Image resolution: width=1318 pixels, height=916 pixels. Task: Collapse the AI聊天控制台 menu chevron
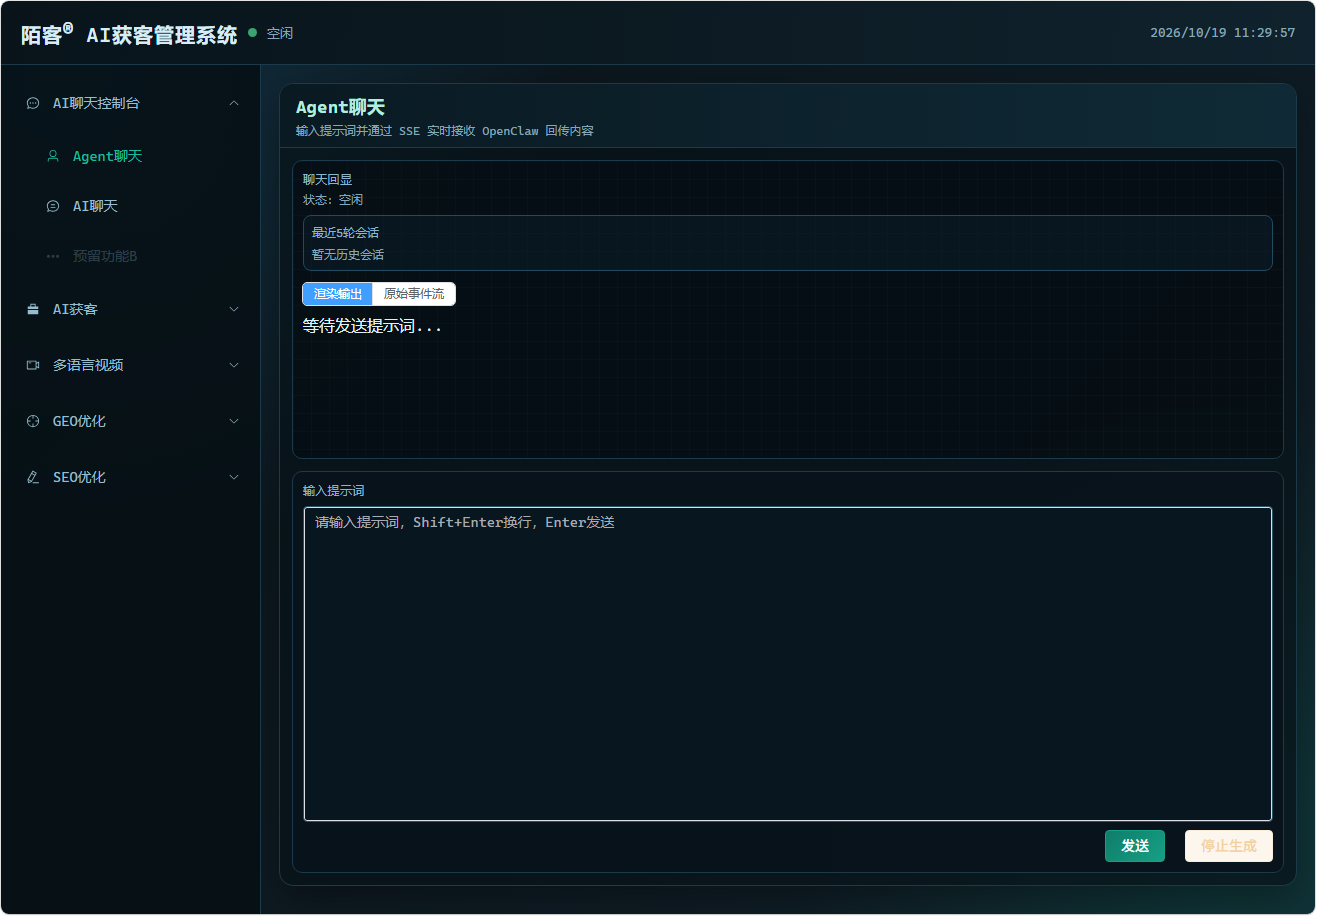[x=234, y=103]
